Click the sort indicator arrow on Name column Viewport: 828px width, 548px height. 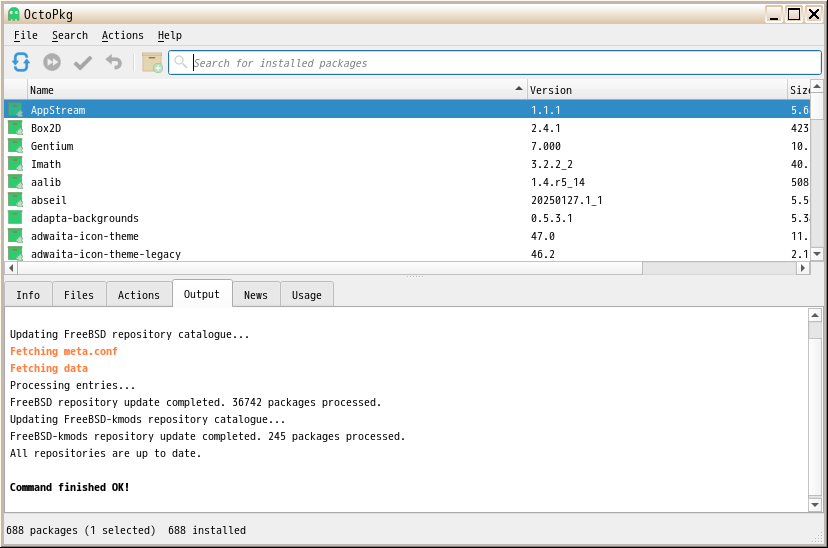(x=519, y=89)
